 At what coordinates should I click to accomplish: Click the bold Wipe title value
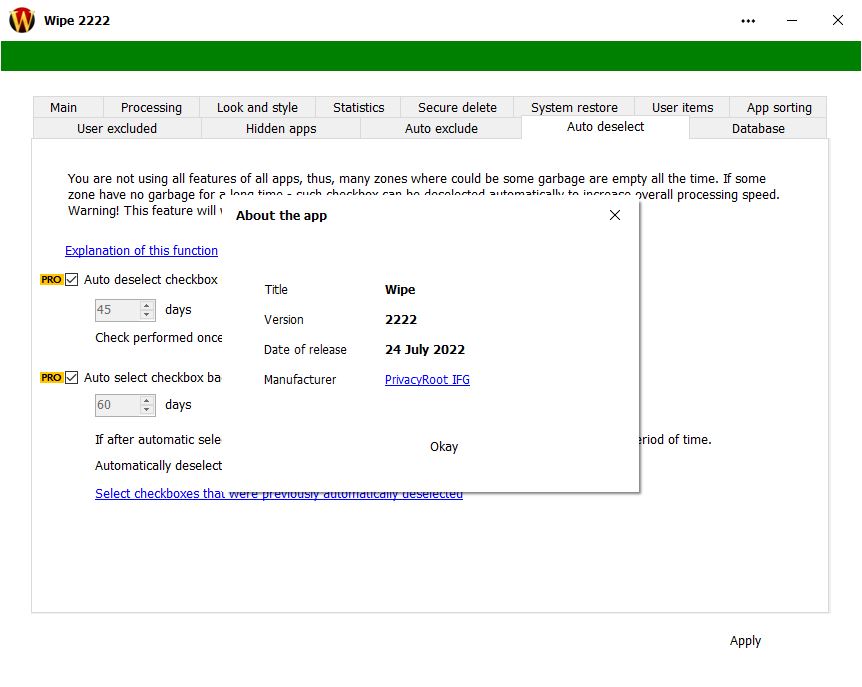(x=400, y=290)
